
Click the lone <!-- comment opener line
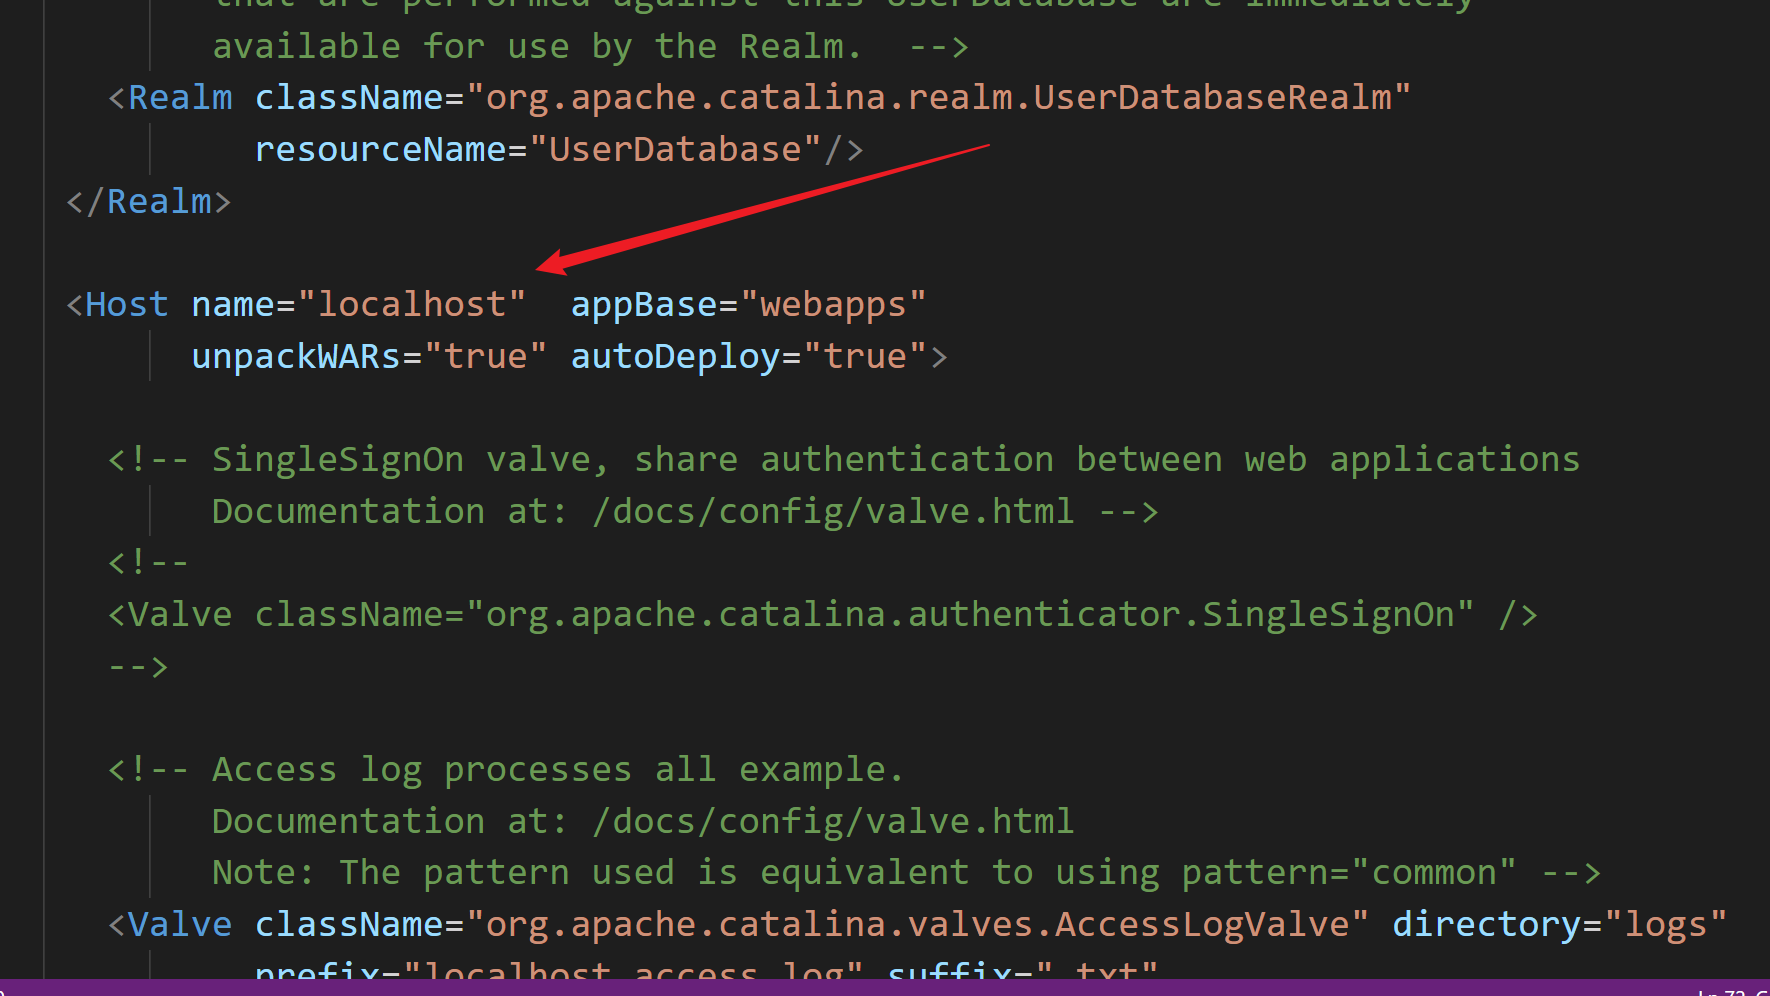(x=148, y=563)
